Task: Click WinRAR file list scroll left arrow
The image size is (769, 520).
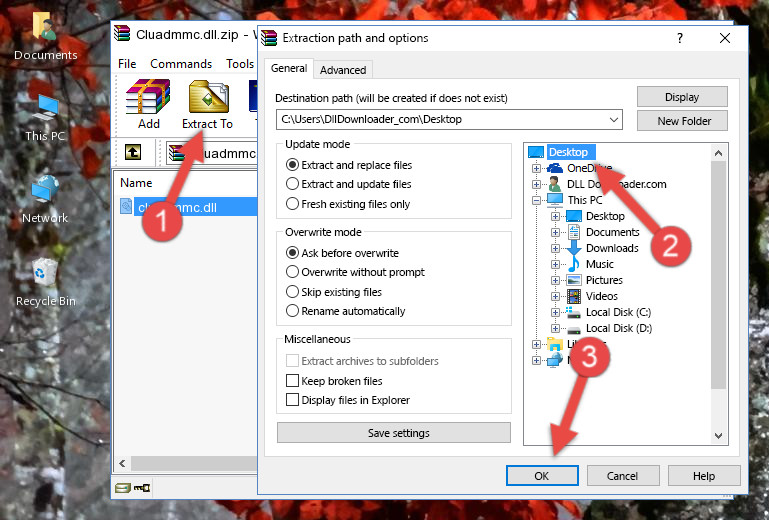Action: point(123,463)
